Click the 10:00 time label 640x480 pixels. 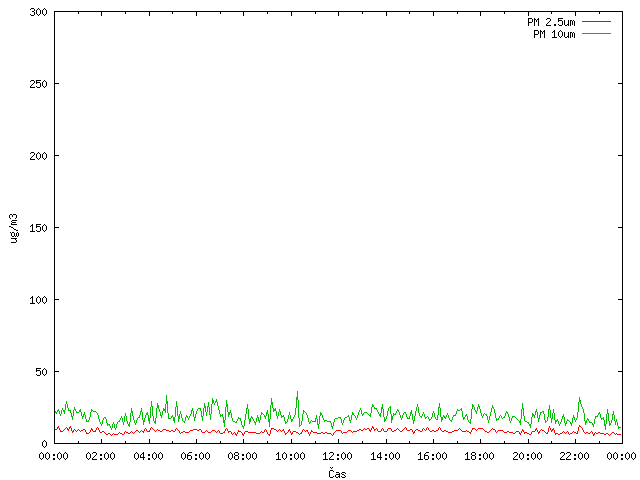[290, 456]
